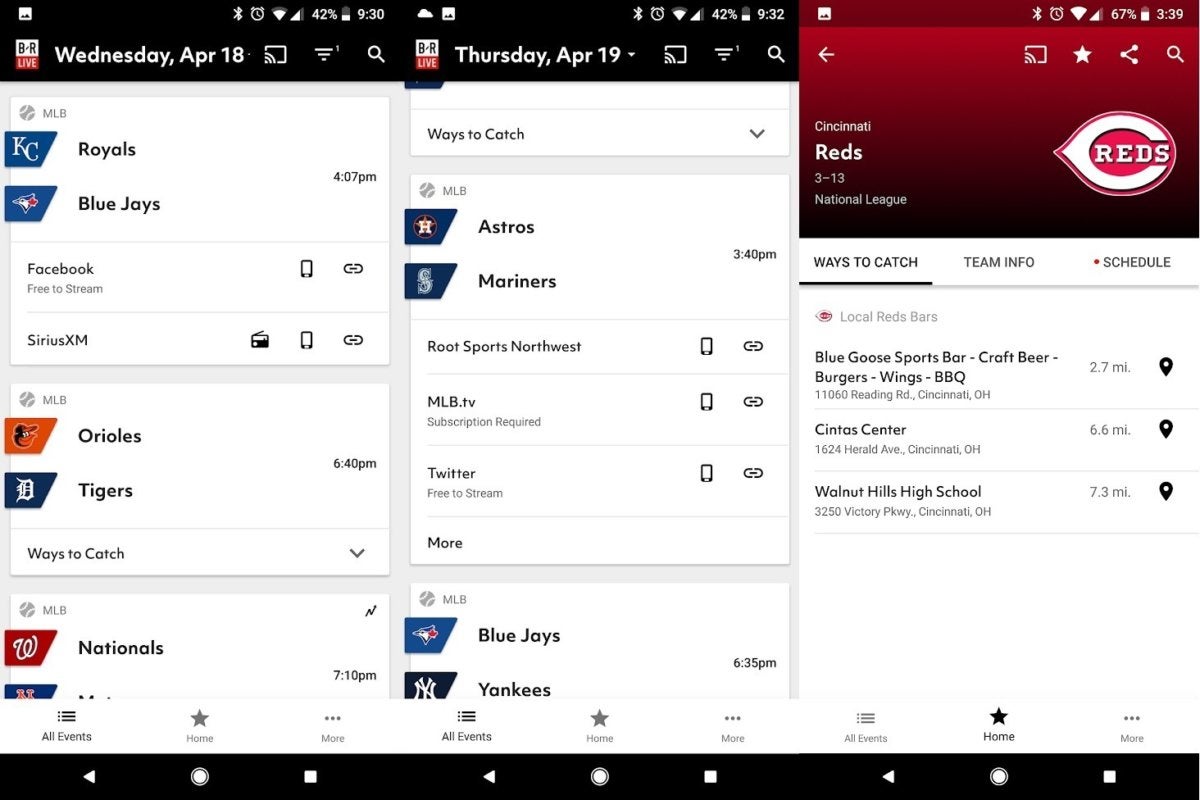The width and height of the screenshot is (1200, 800).
Task: Select the radio icon in the SiriusXM row
Action: 260,340
